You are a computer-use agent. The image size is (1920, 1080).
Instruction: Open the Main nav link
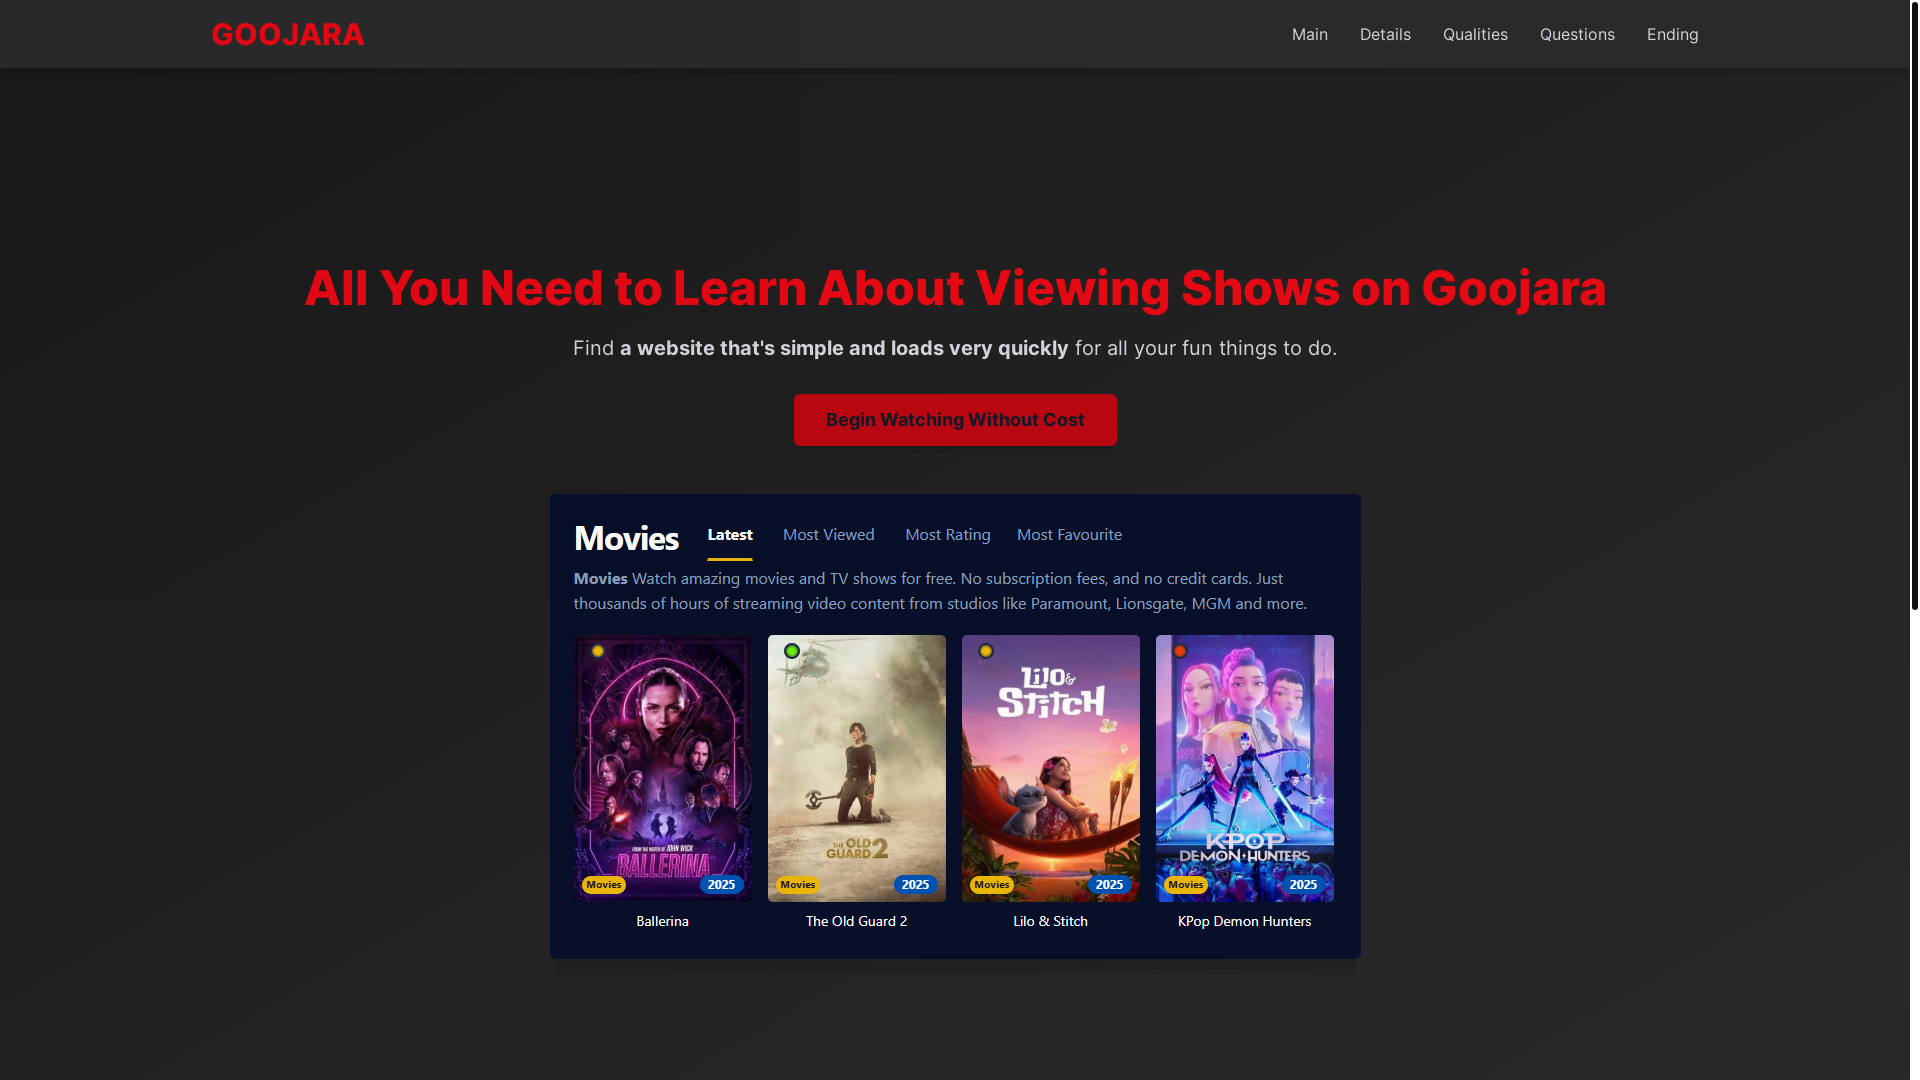coord(1310,34)
